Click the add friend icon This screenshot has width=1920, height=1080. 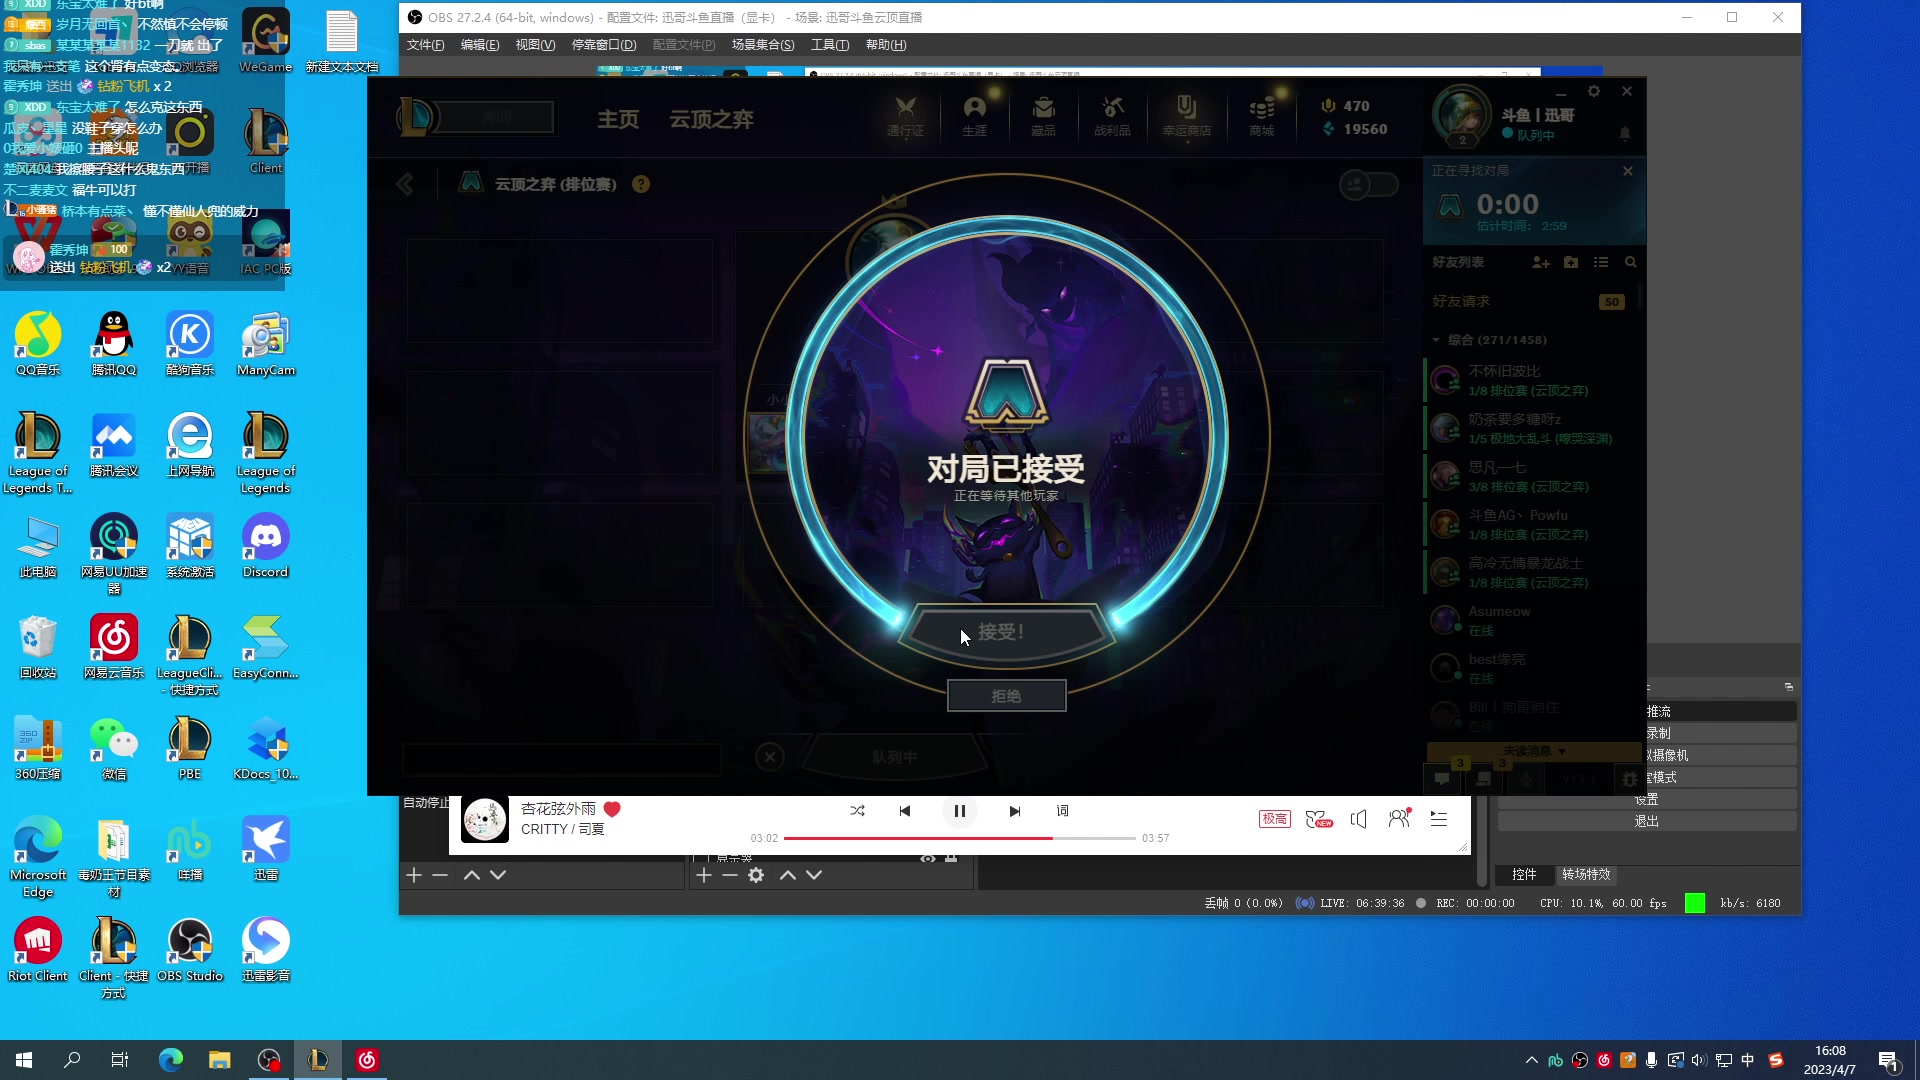pos(1540,262)
